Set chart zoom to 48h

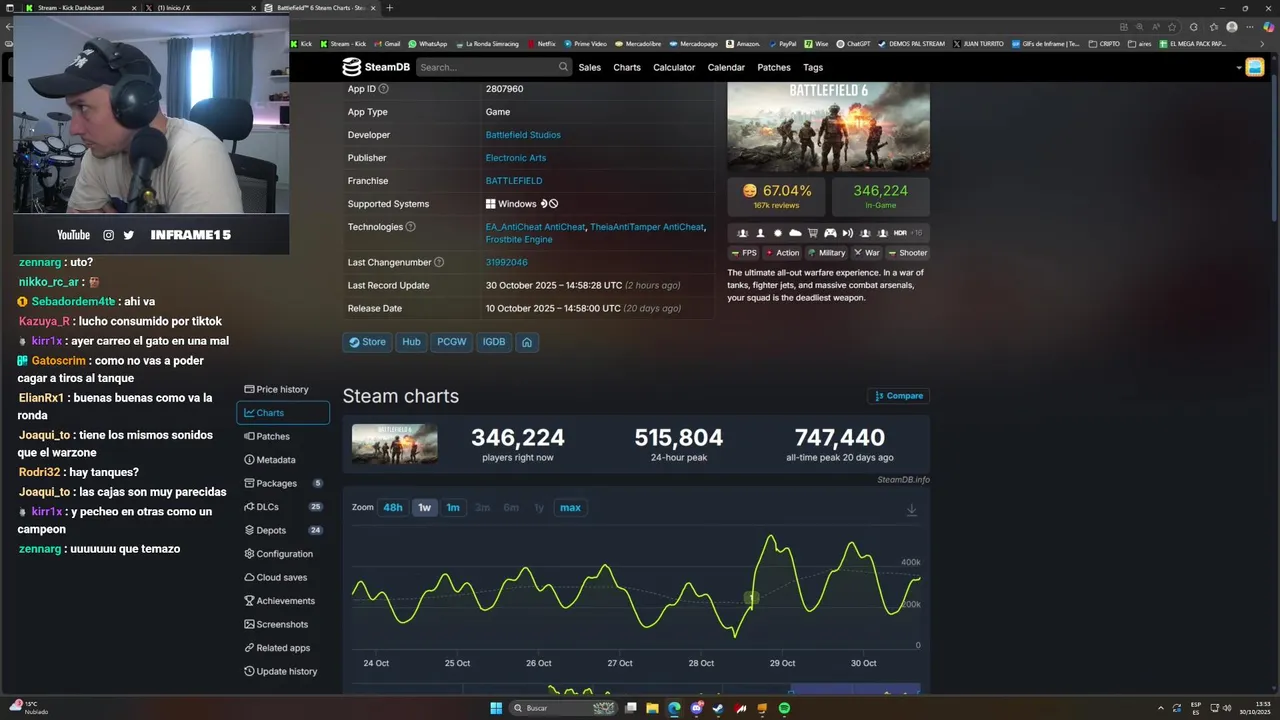click(x=393, y=508)
